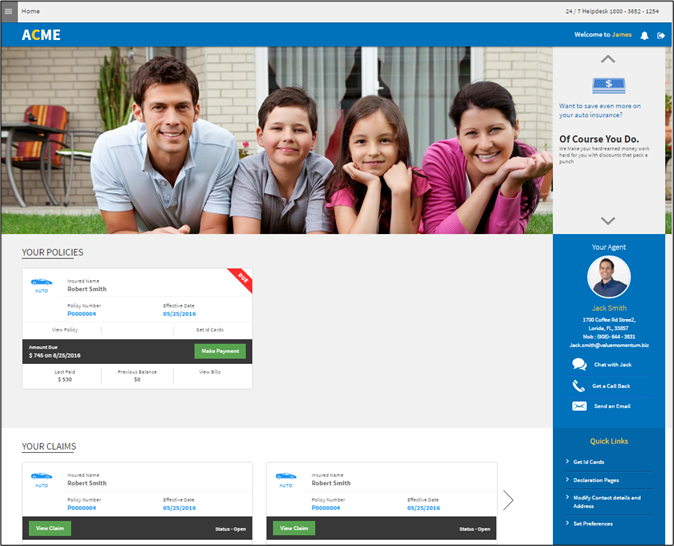Open Set Preferences quick link
This screenshot has height=546, width=674.
[593, 524]
